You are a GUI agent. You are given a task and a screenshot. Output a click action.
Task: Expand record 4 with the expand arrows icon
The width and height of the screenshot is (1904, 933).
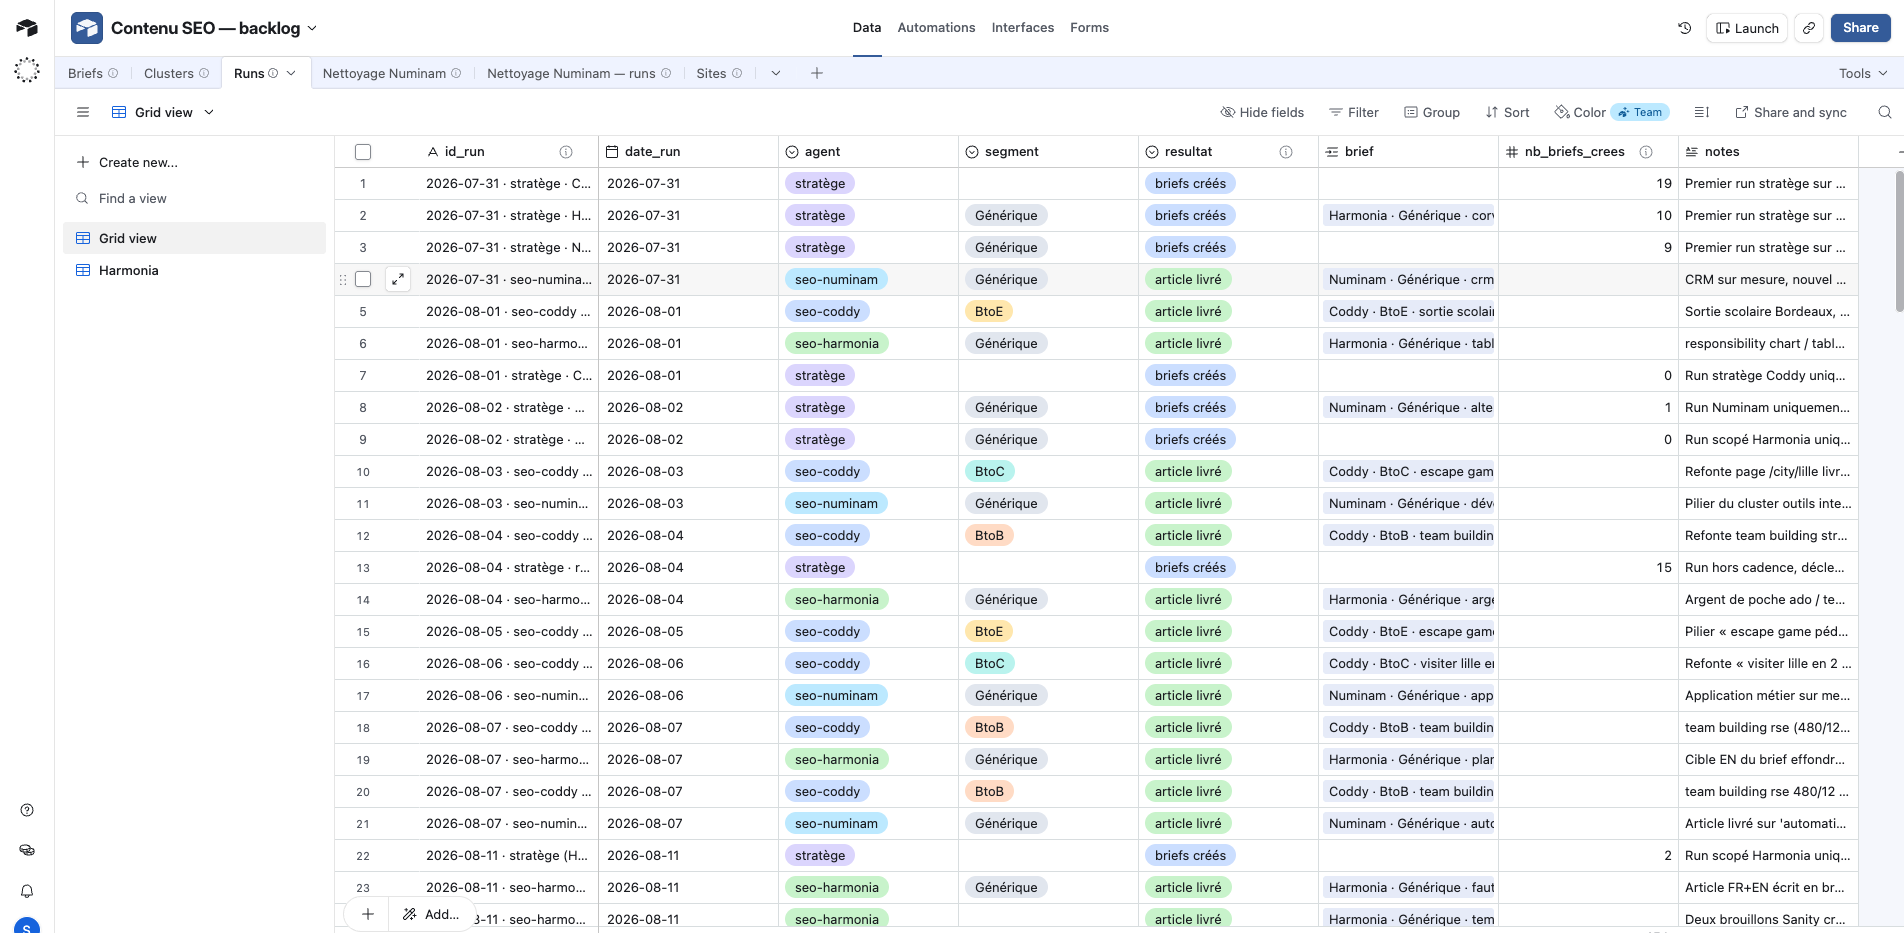tap(398, 279)
